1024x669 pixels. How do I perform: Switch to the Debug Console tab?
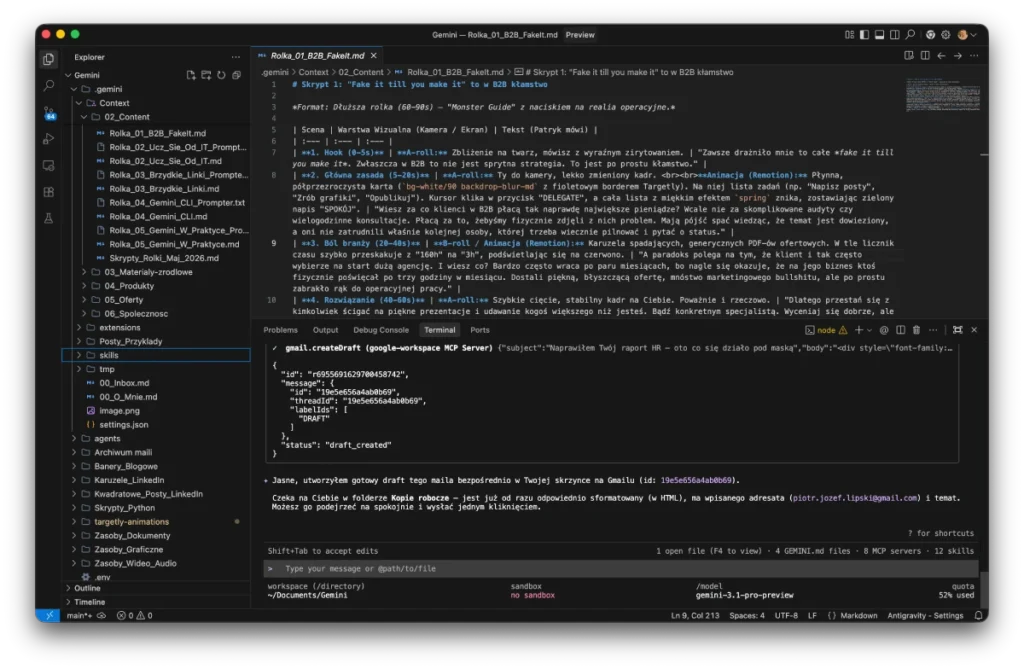coord(381,330)
